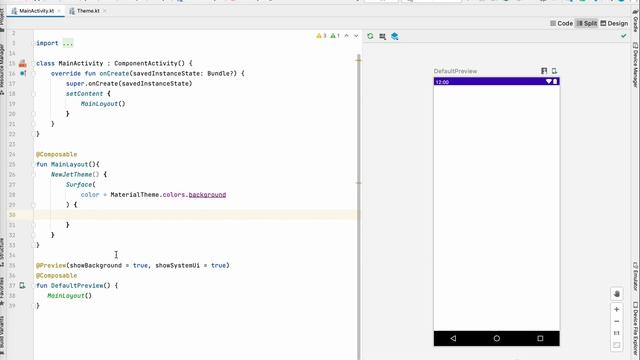Click the @Preview annotation on line 35
Image resolution: width=640 pixels, height=360 pixels.
pos(51,265)
